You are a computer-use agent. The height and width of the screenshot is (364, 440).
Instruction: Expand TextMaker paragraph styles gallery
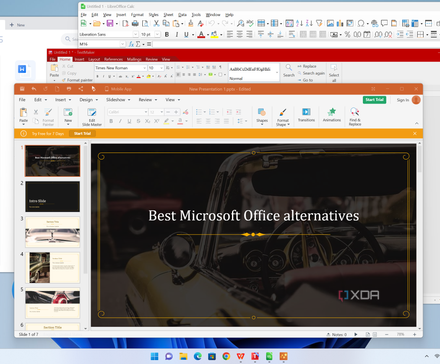(x=277, y=73)
